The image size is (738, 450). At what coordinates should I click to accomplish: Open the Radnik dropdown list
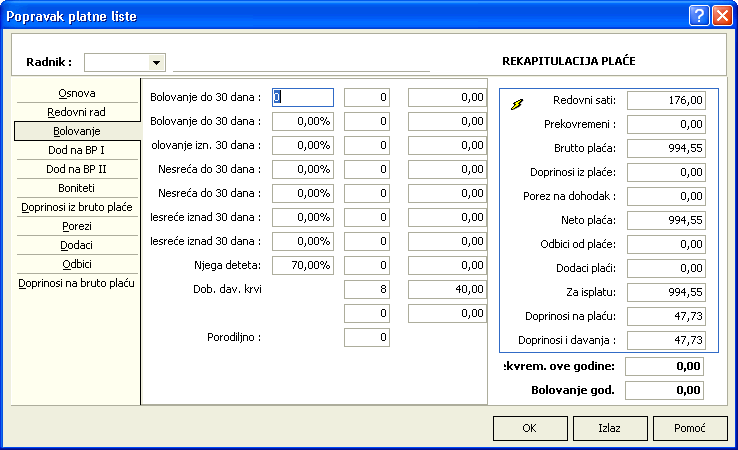156,62
